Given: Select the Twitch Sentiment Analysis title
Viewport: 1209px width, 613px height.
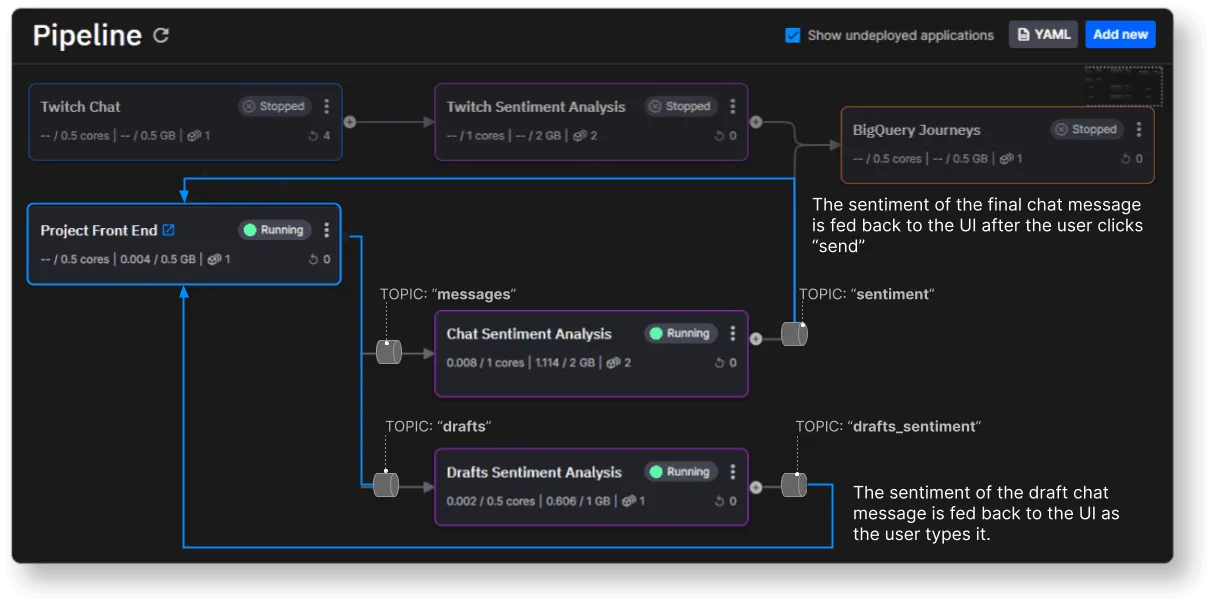Looking at the screenshot, I should tap(536, 106).
